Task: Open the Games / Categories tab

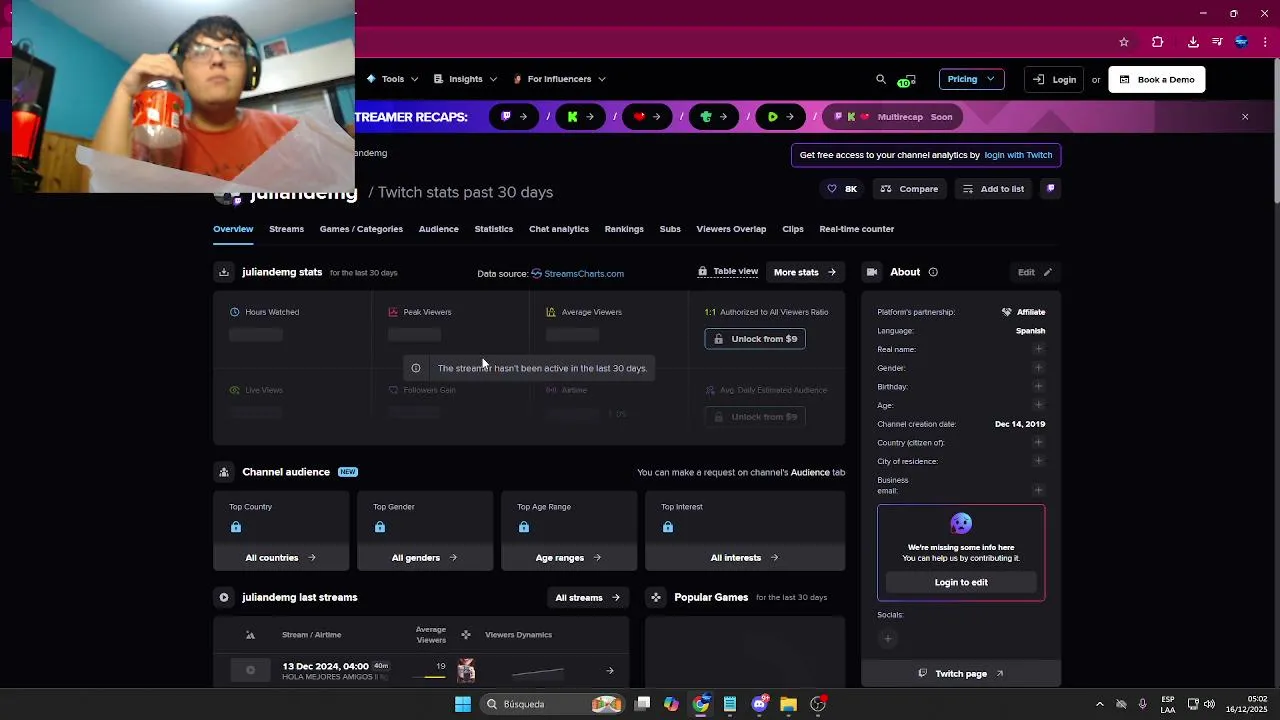Action: click(361, 229)
